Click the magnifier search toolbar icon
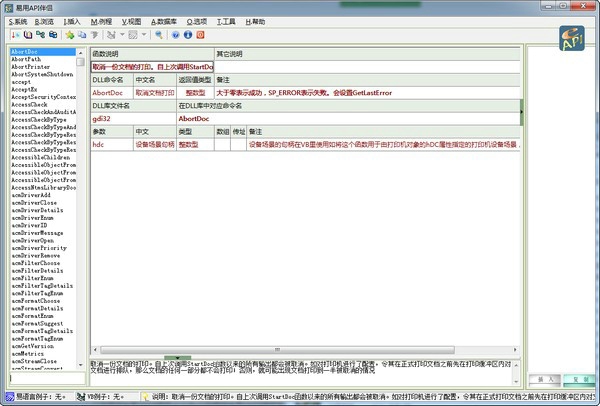Viewport: 600px width, 406px height. [158, 34]
